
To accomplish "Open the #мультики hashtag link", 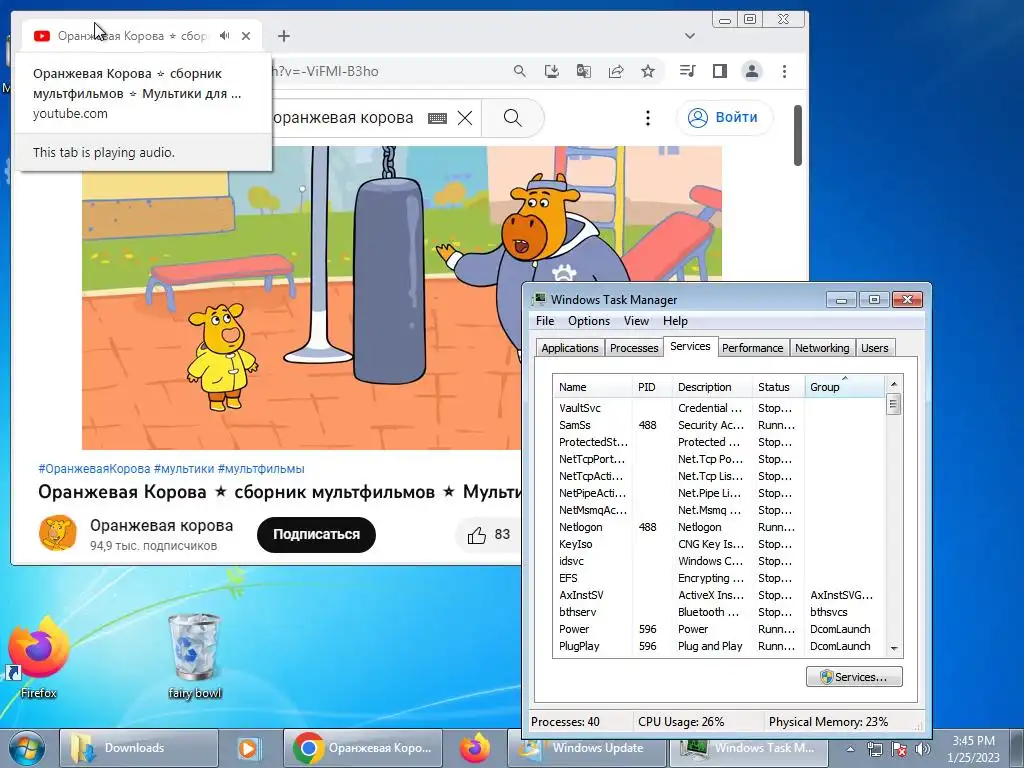I will pos(184,469).
